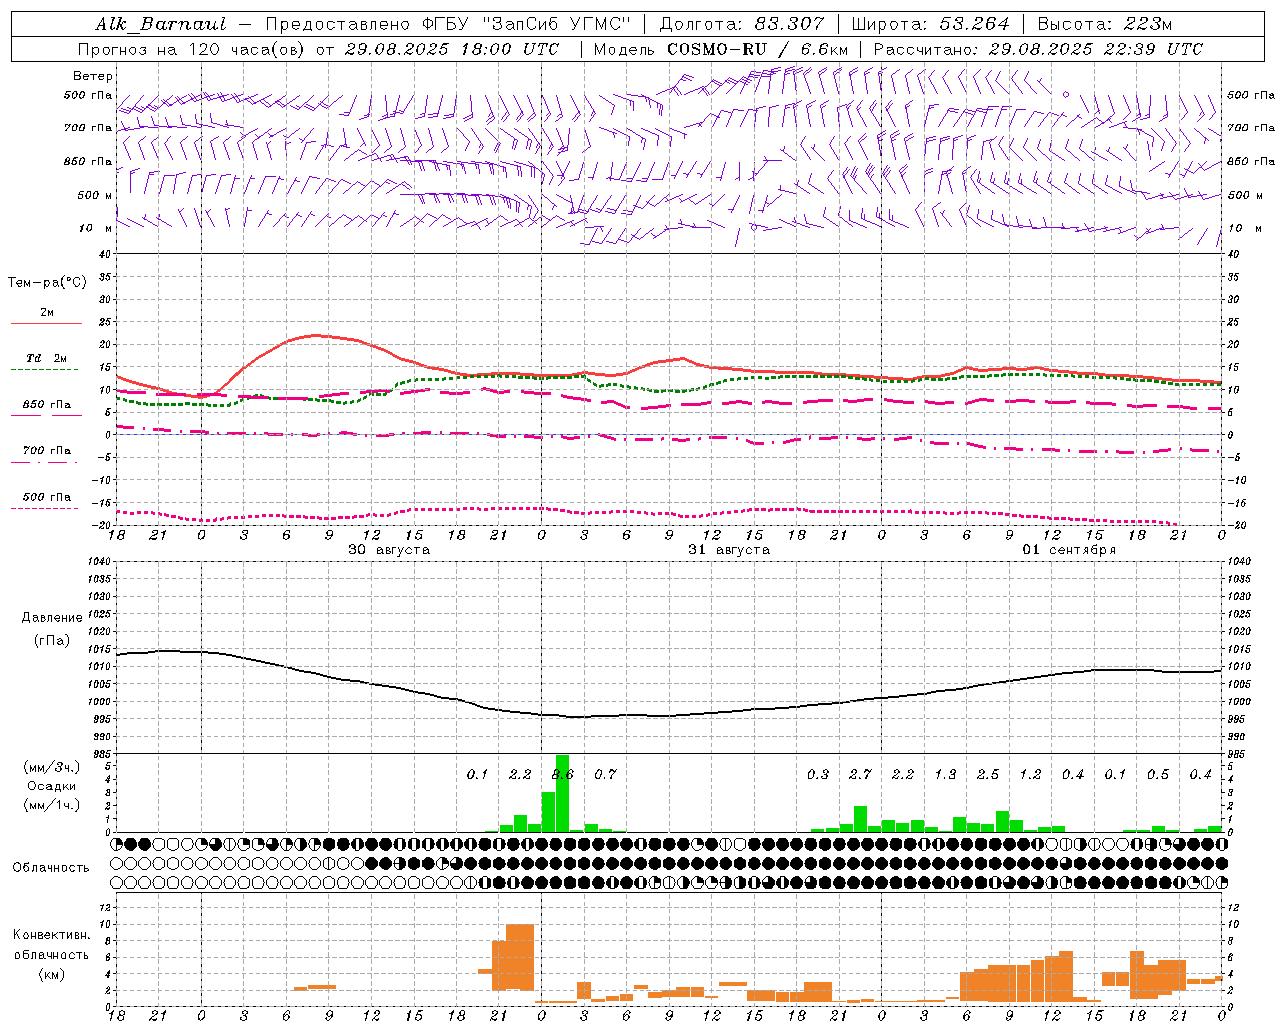
Task: Click the 2.7 precipitation total value
Action: click(x=860, y=774)
